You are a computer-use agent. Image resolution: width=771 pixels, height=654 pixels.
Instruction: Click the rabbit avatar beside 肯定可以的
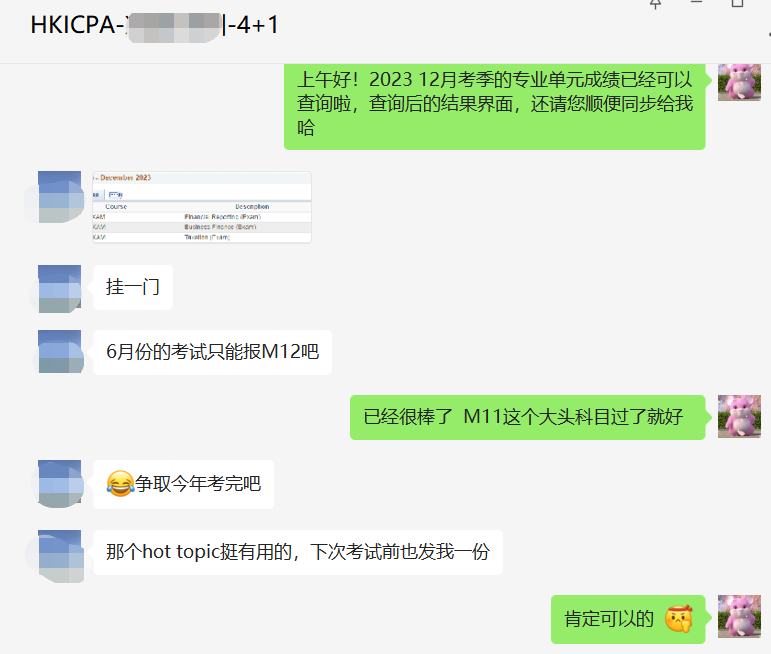739,616
